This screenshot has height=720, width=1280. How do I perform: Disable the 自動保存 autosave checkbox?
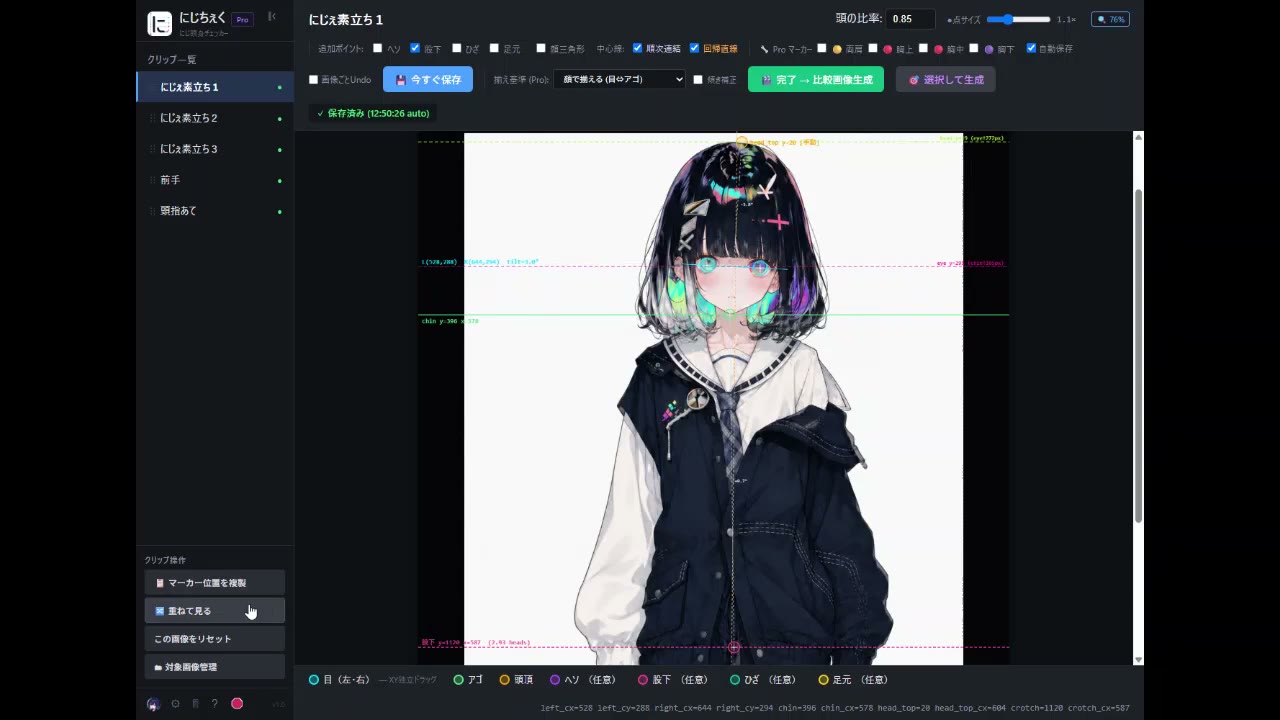[x=1031, y=48]
